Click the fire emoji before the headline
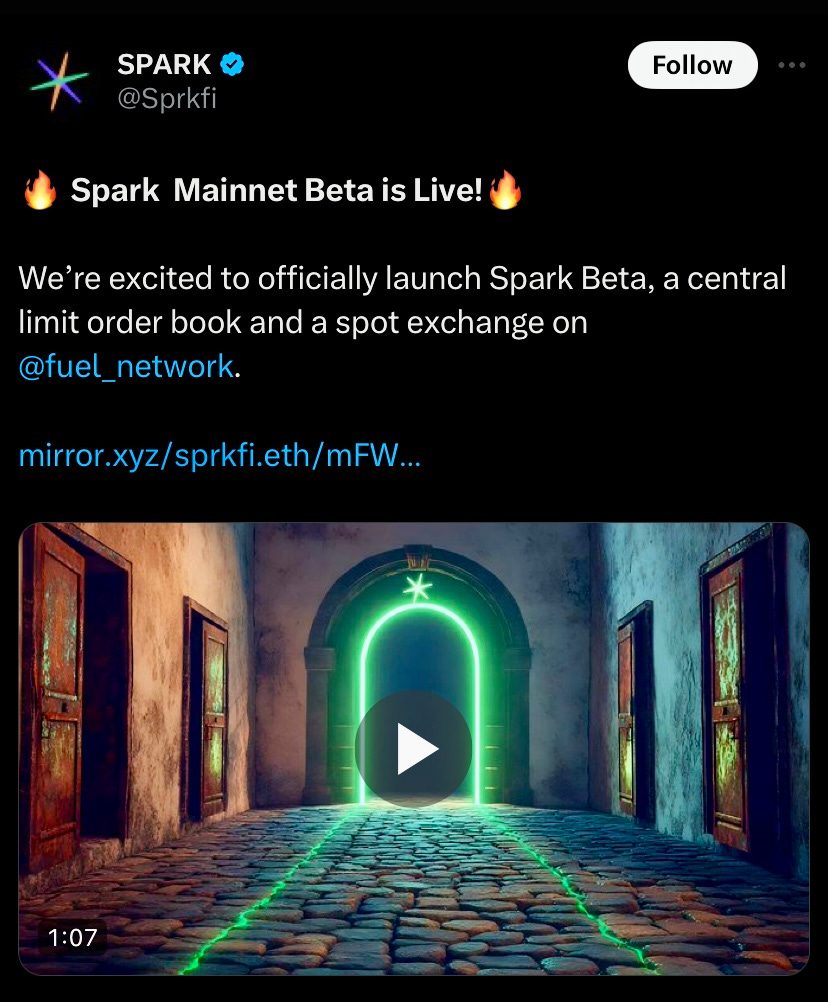 [x=40, y=190]
